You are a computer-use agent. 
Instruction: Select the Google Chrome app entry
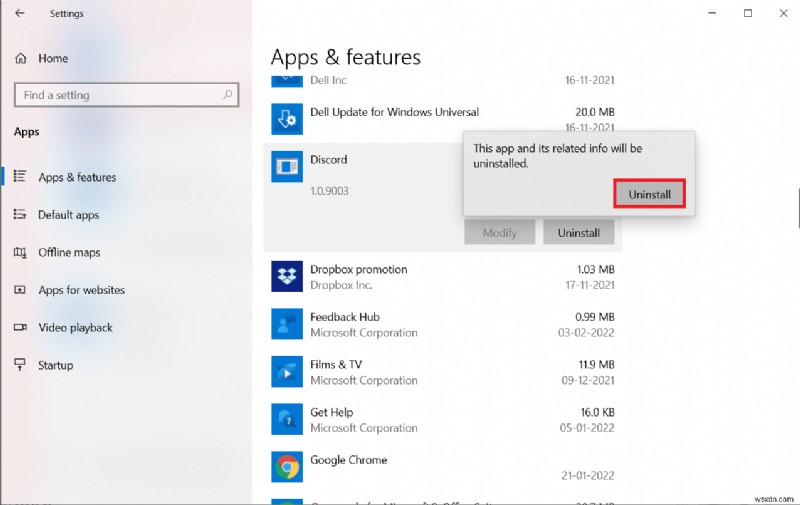click(x=443, y=467)
